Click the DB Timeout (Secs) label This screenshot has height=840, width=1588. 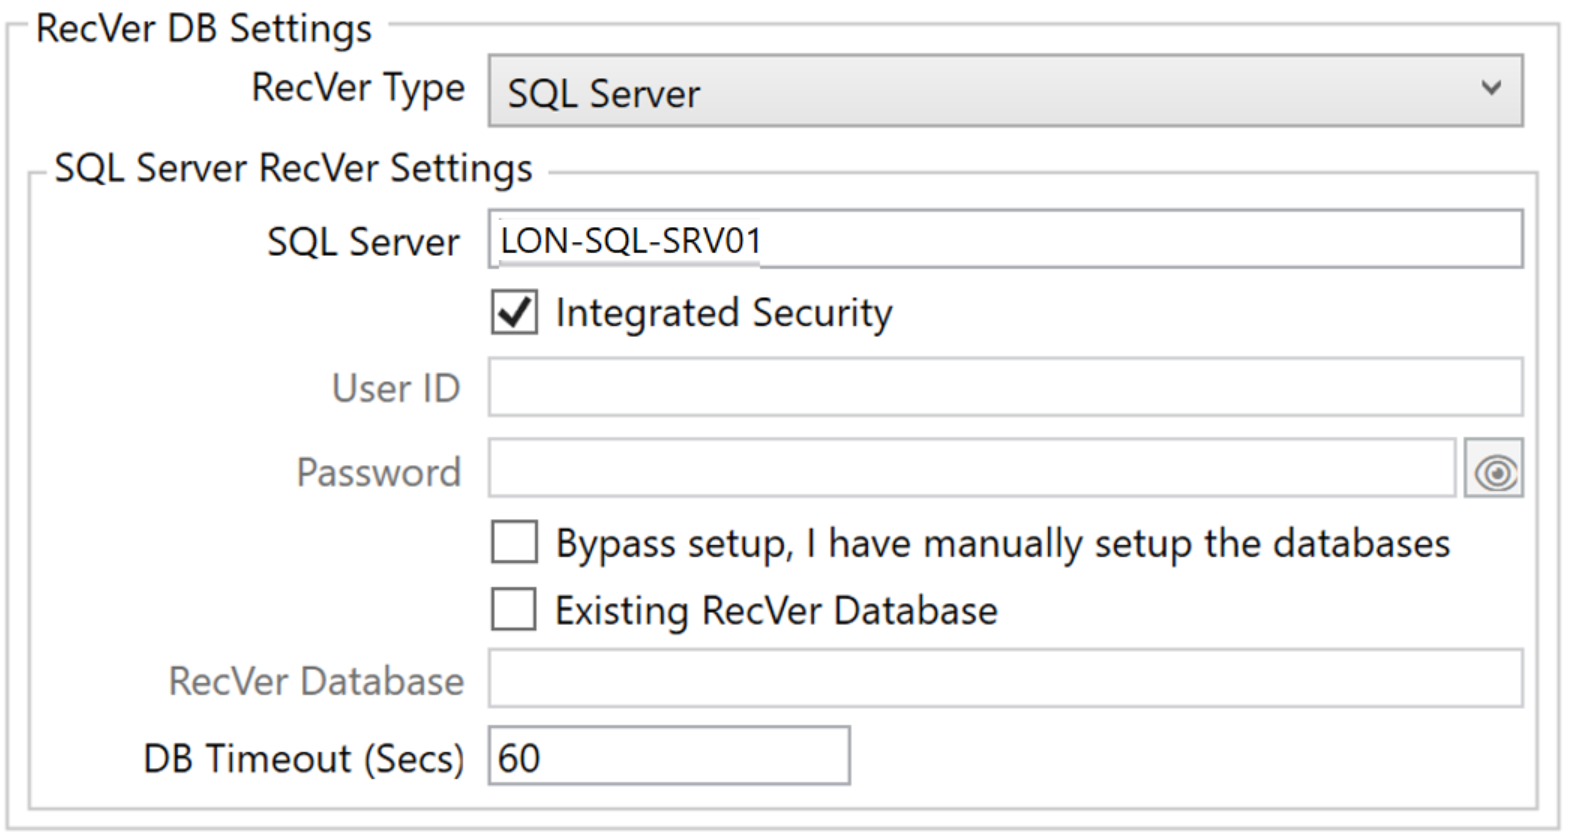point(304,759)
